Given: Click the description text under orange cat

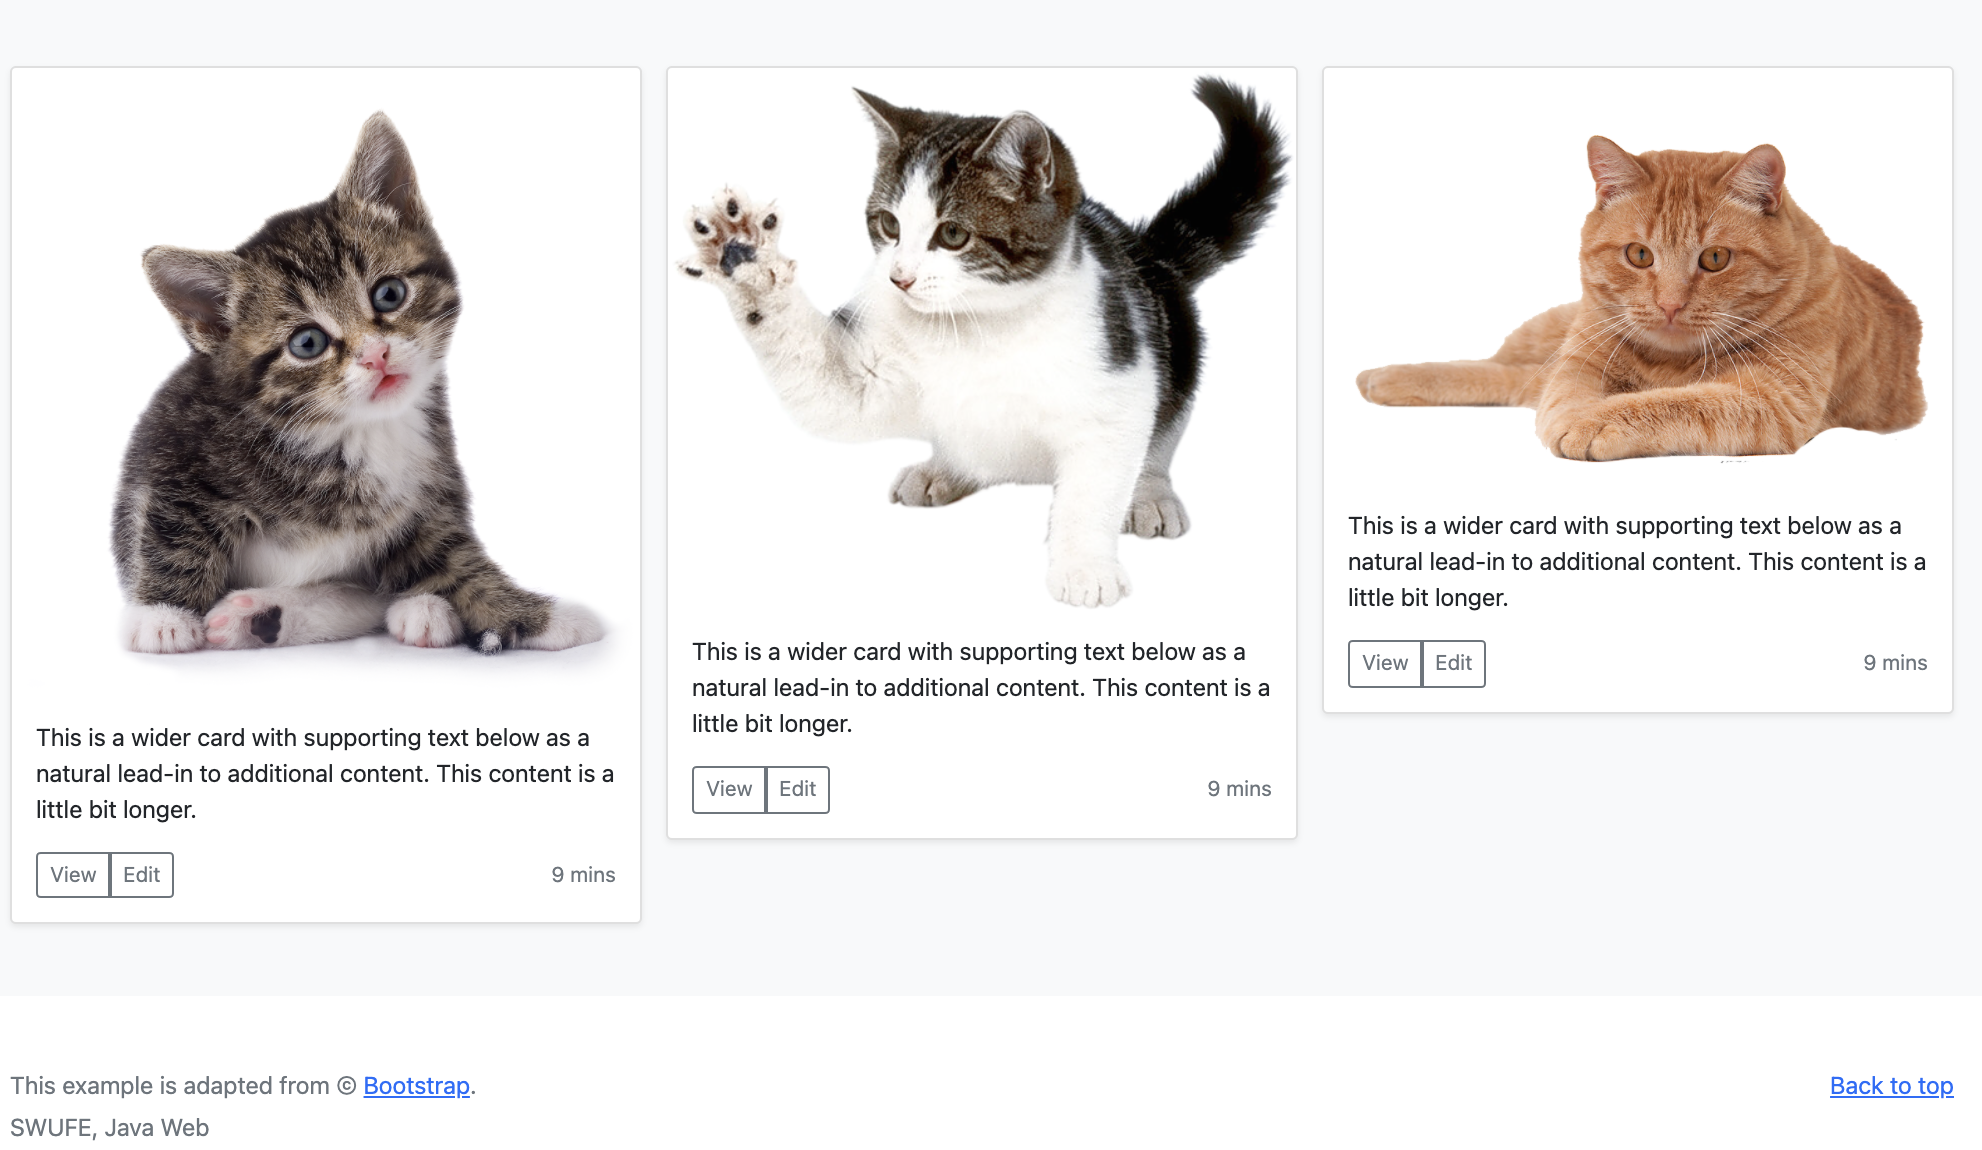Looking at the screenshot, I should point(1637,562).
